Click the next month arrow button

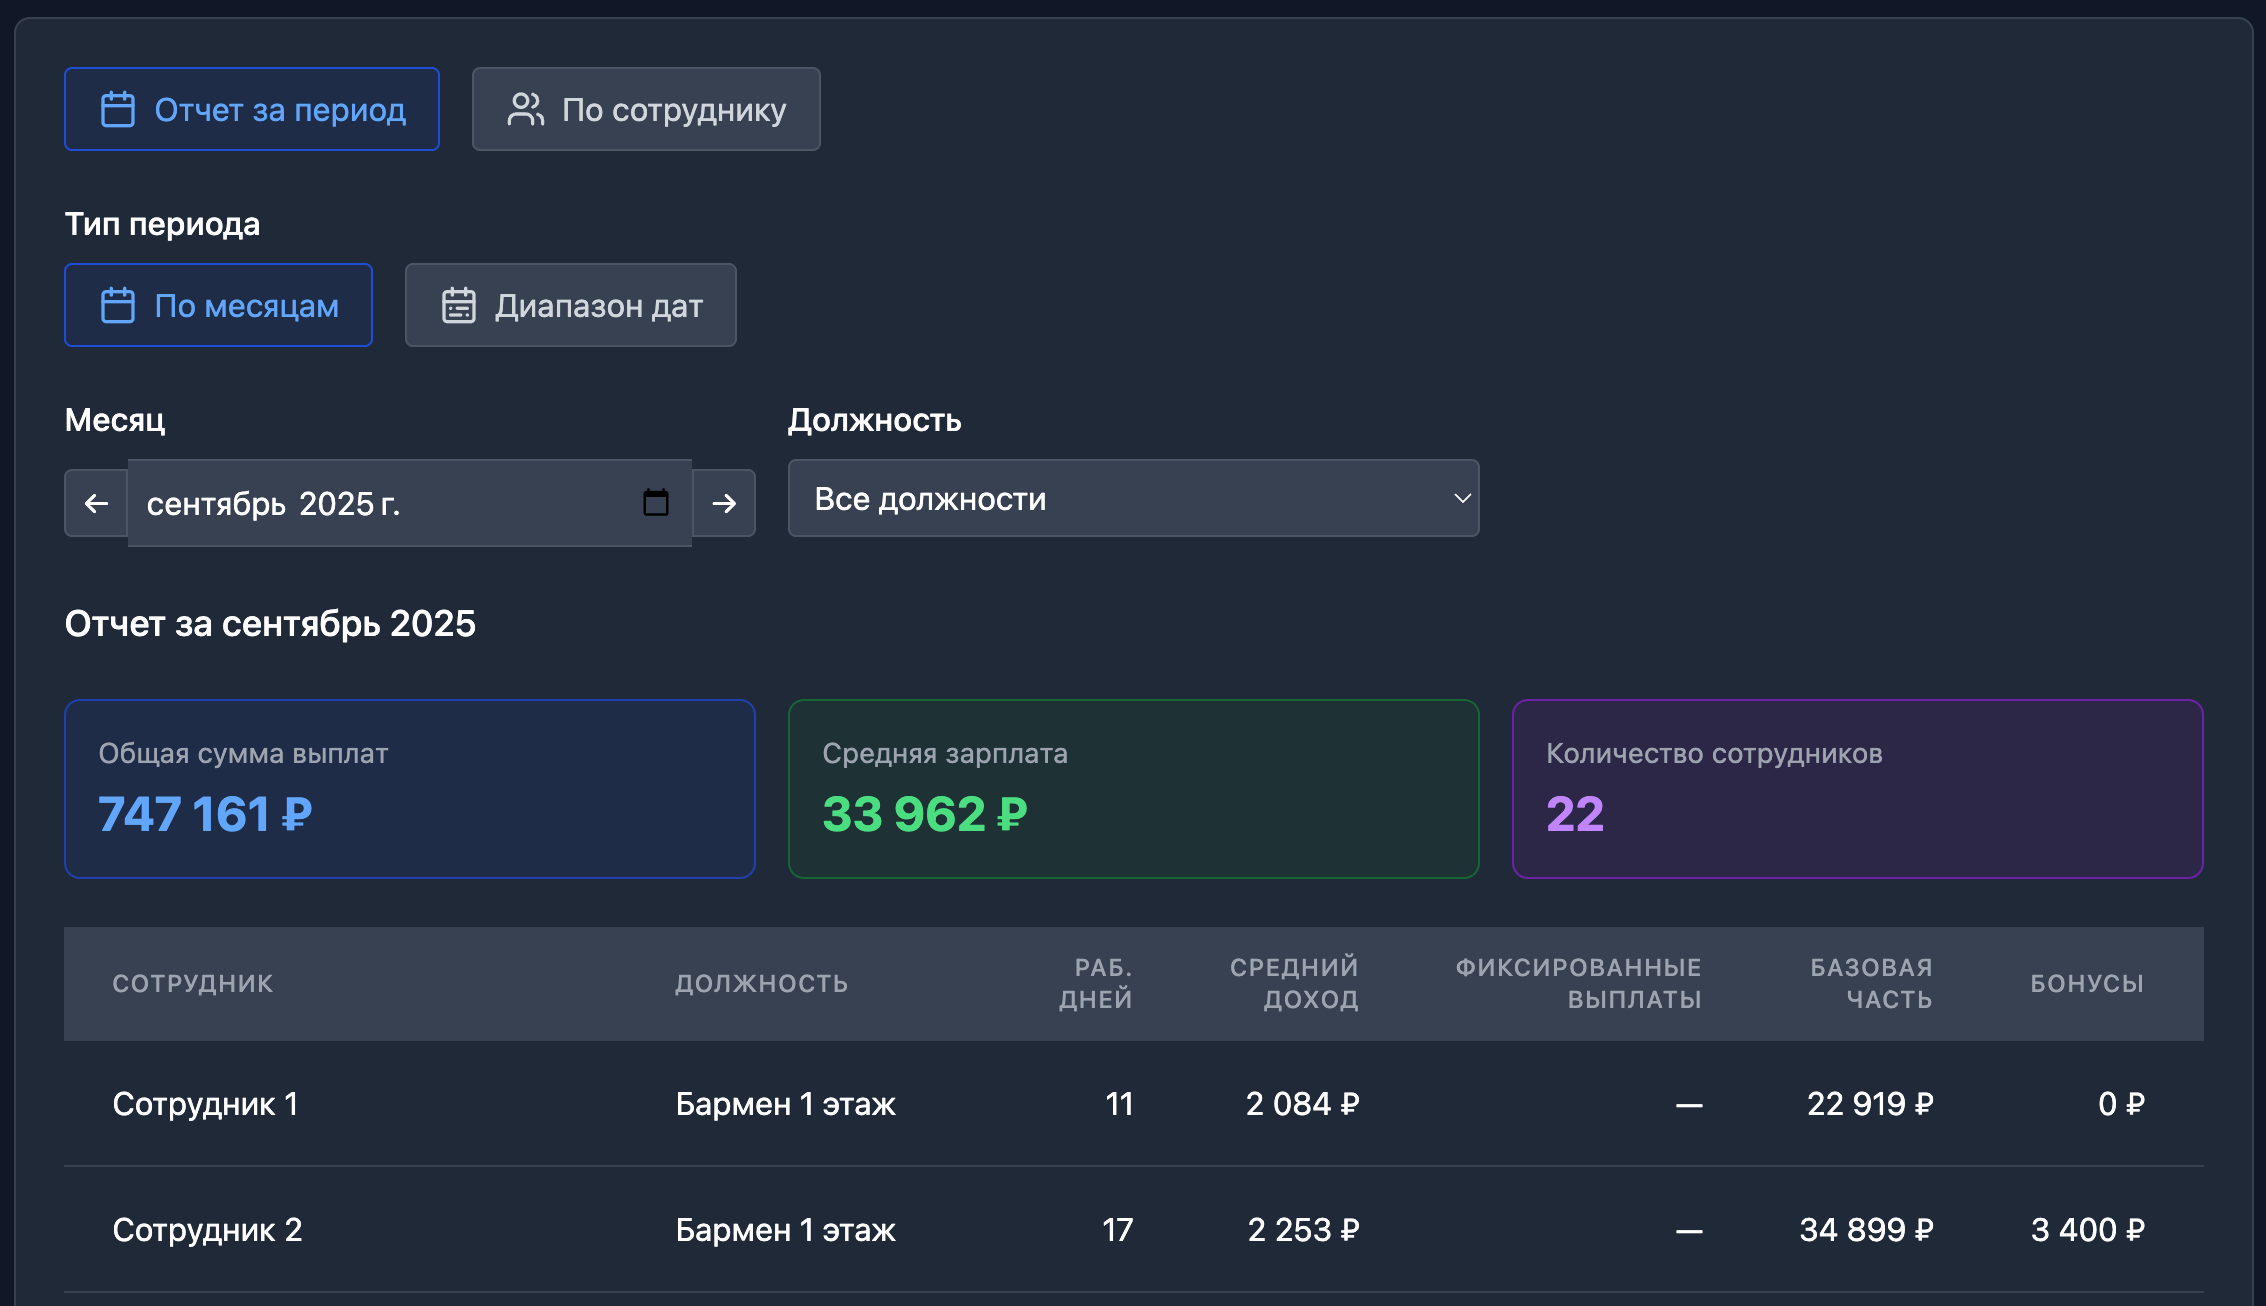(x=724, y=503)
